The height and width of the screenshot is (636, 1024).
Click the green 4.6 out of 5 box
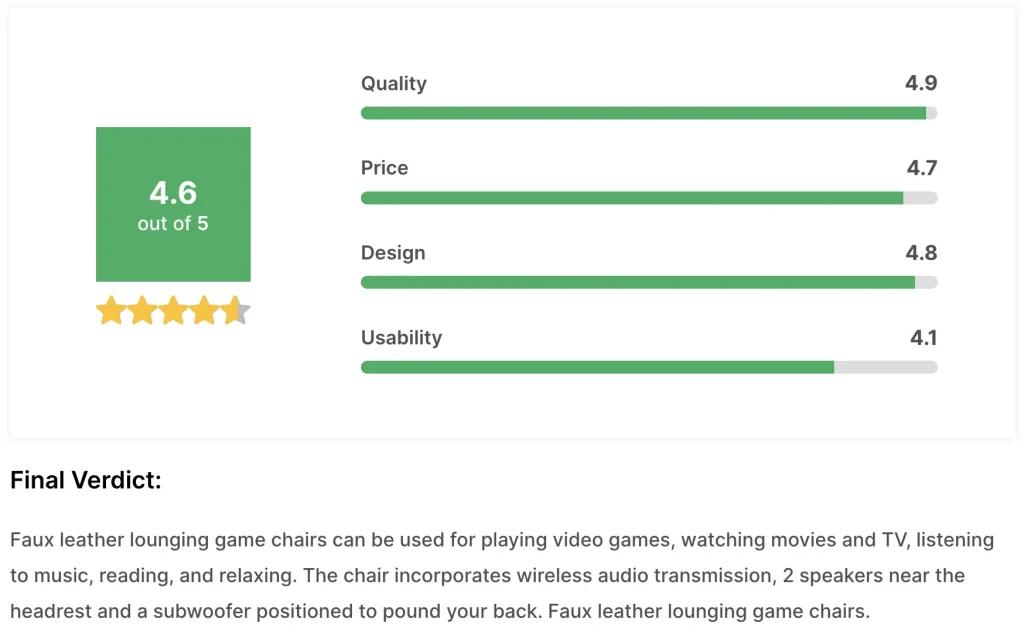tap(173, 204)
